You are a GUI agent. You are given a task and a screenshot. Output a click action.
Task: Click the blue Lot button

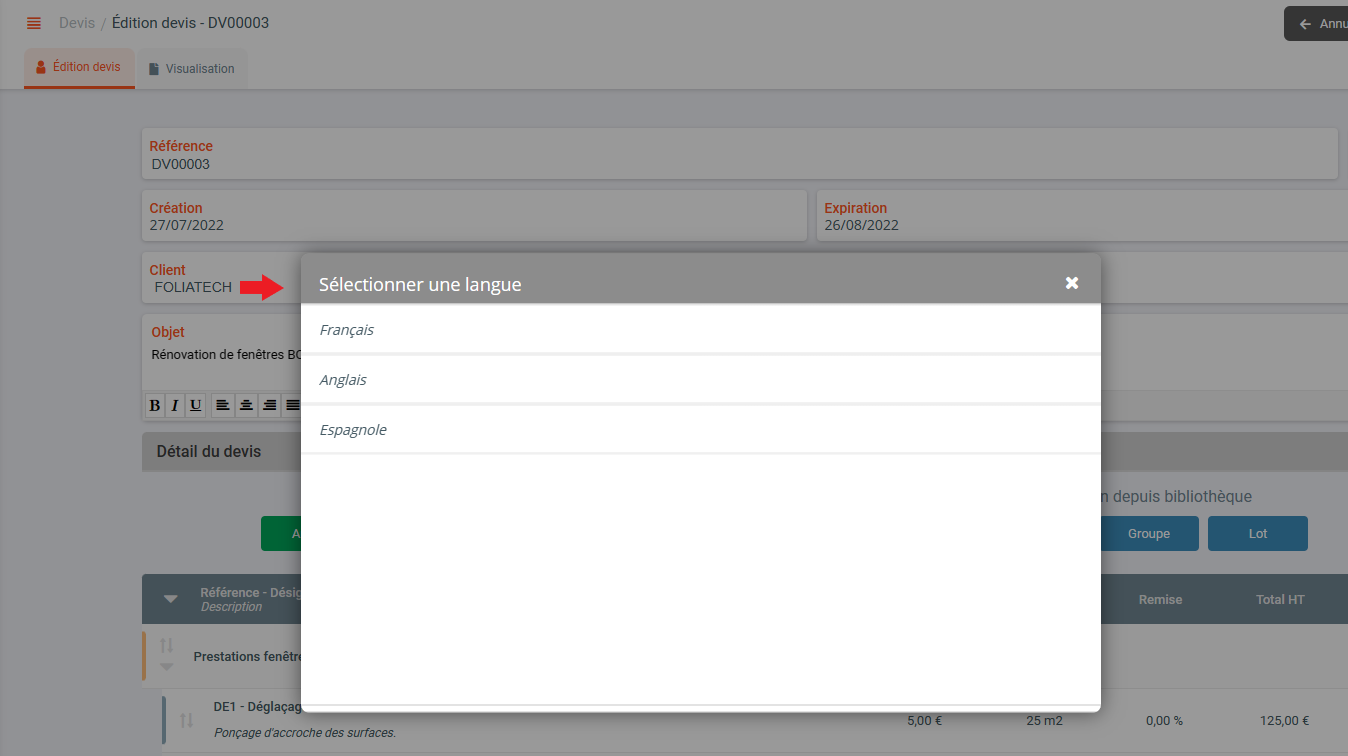click(1257, 534)
